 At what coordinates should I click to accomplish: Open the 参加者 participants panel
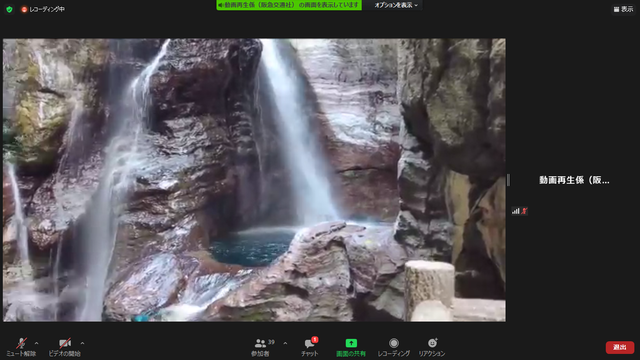(x=260, y=347)
